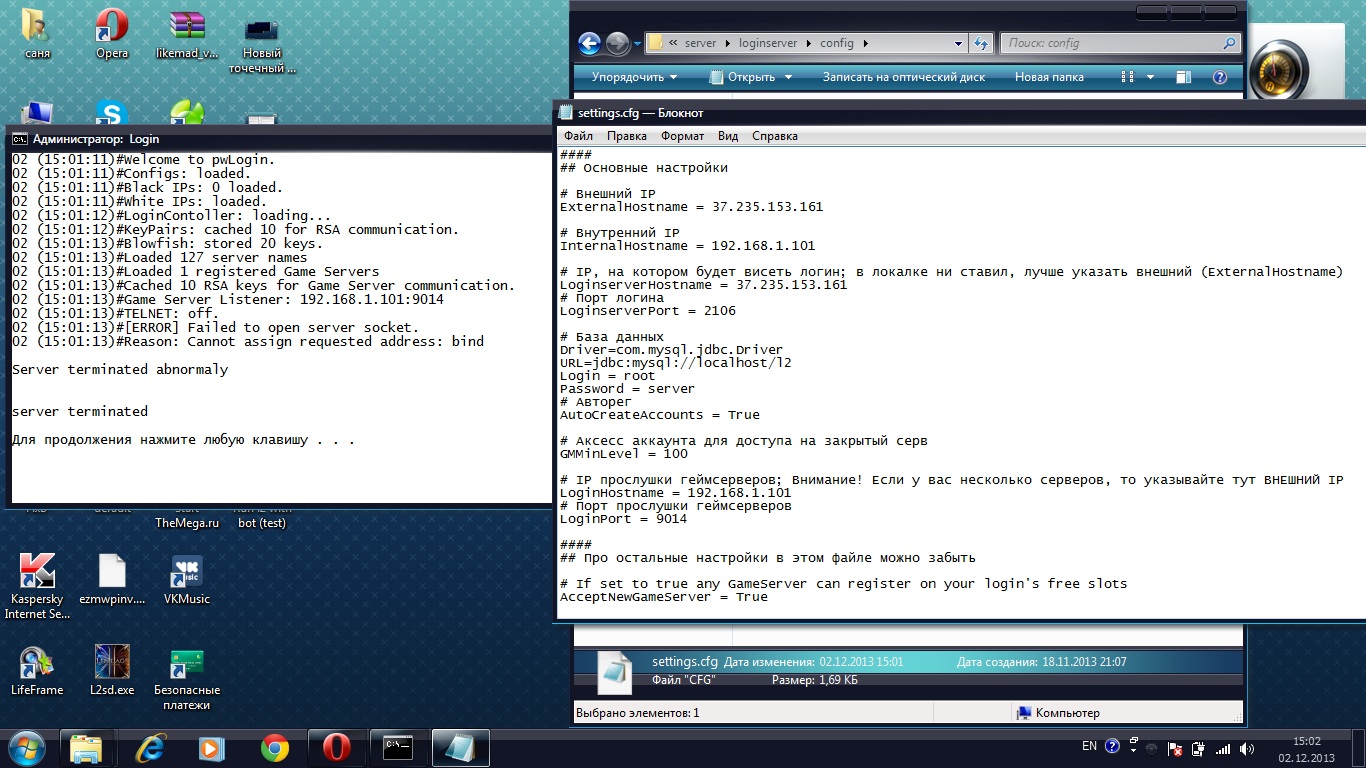Click the EN language indicator
The image size is (1366, 768).
coord(1089,746)
